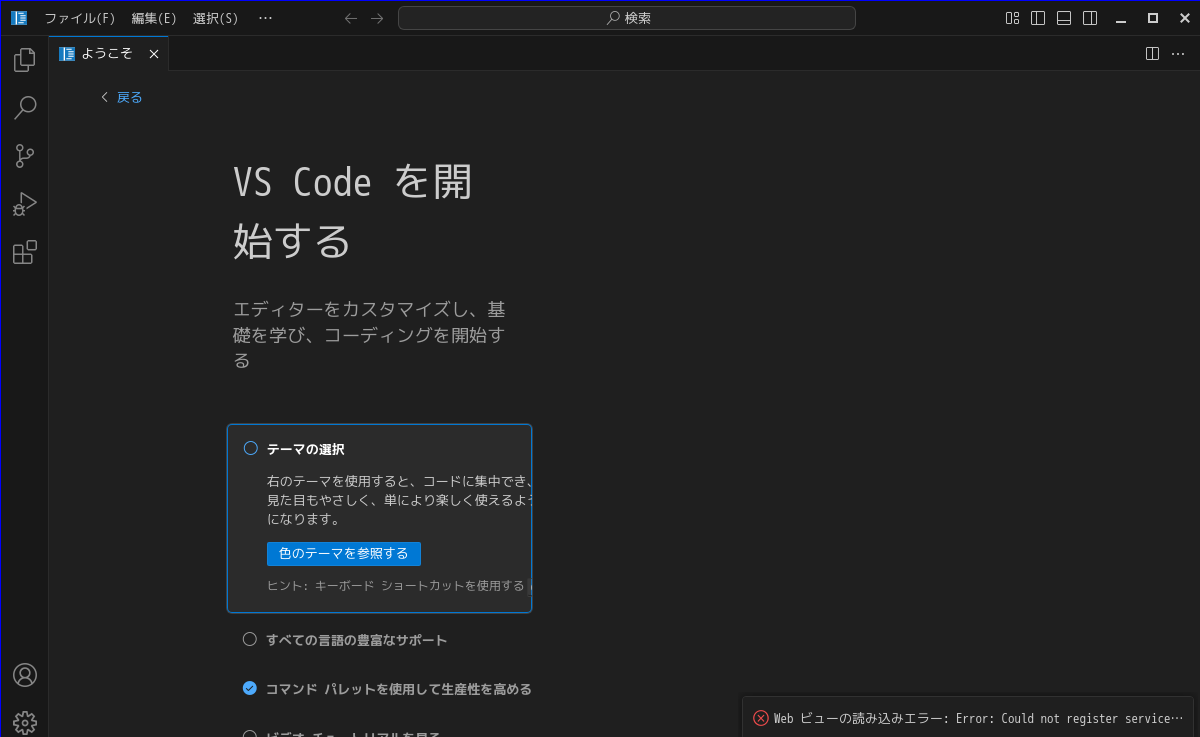1200x737 pixels.
Task: Open the Customize Layout icon
Action: point(1012,18)
